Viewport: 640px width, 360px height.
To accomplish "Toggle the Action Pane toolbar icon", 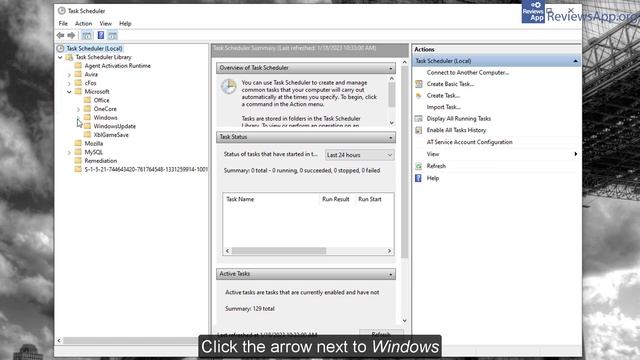I will coord(113,36).
